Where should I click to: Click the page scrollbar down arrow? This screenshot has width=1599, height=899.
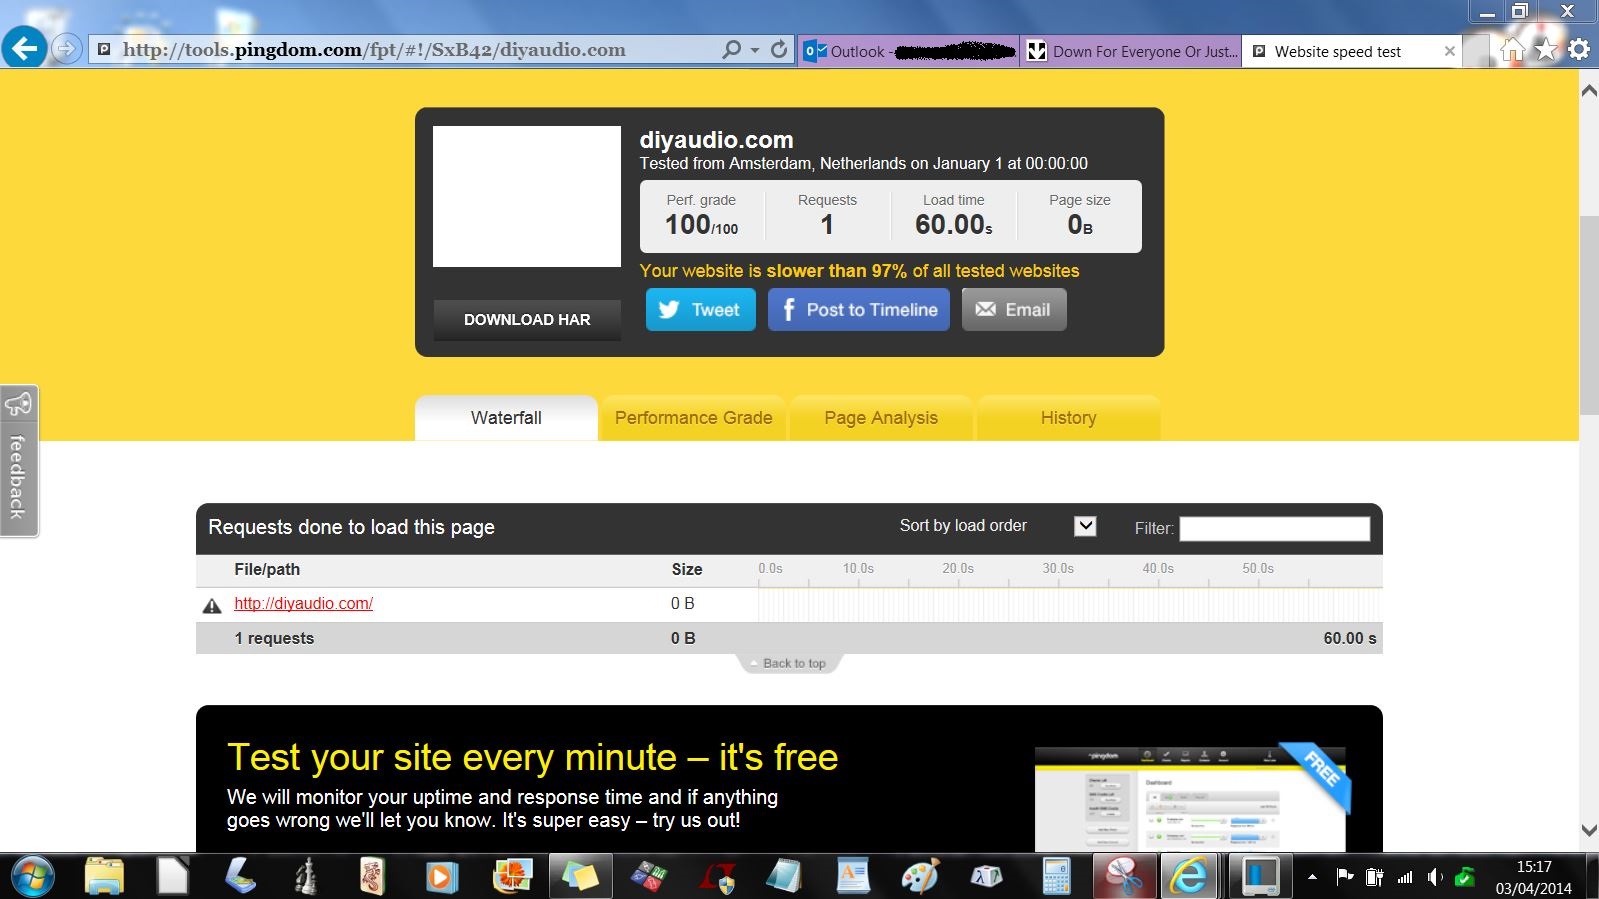coord(1588,831)
